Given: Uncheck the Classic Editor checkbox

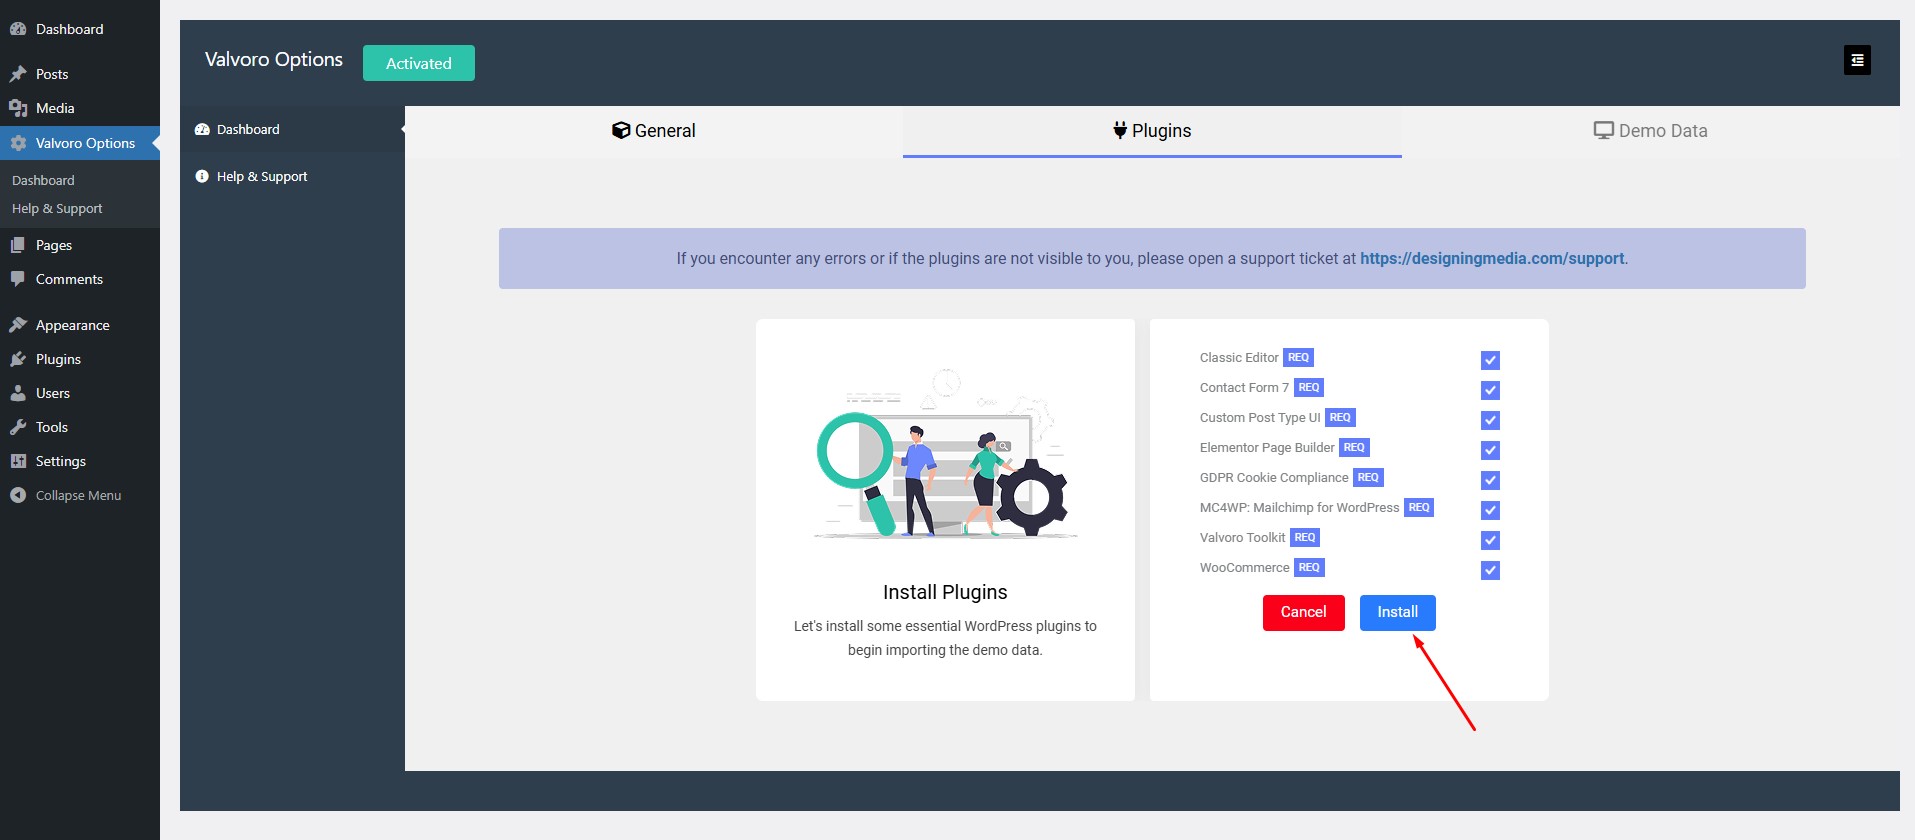Looking at the screenshot, I should click(x=1490, y=360).
